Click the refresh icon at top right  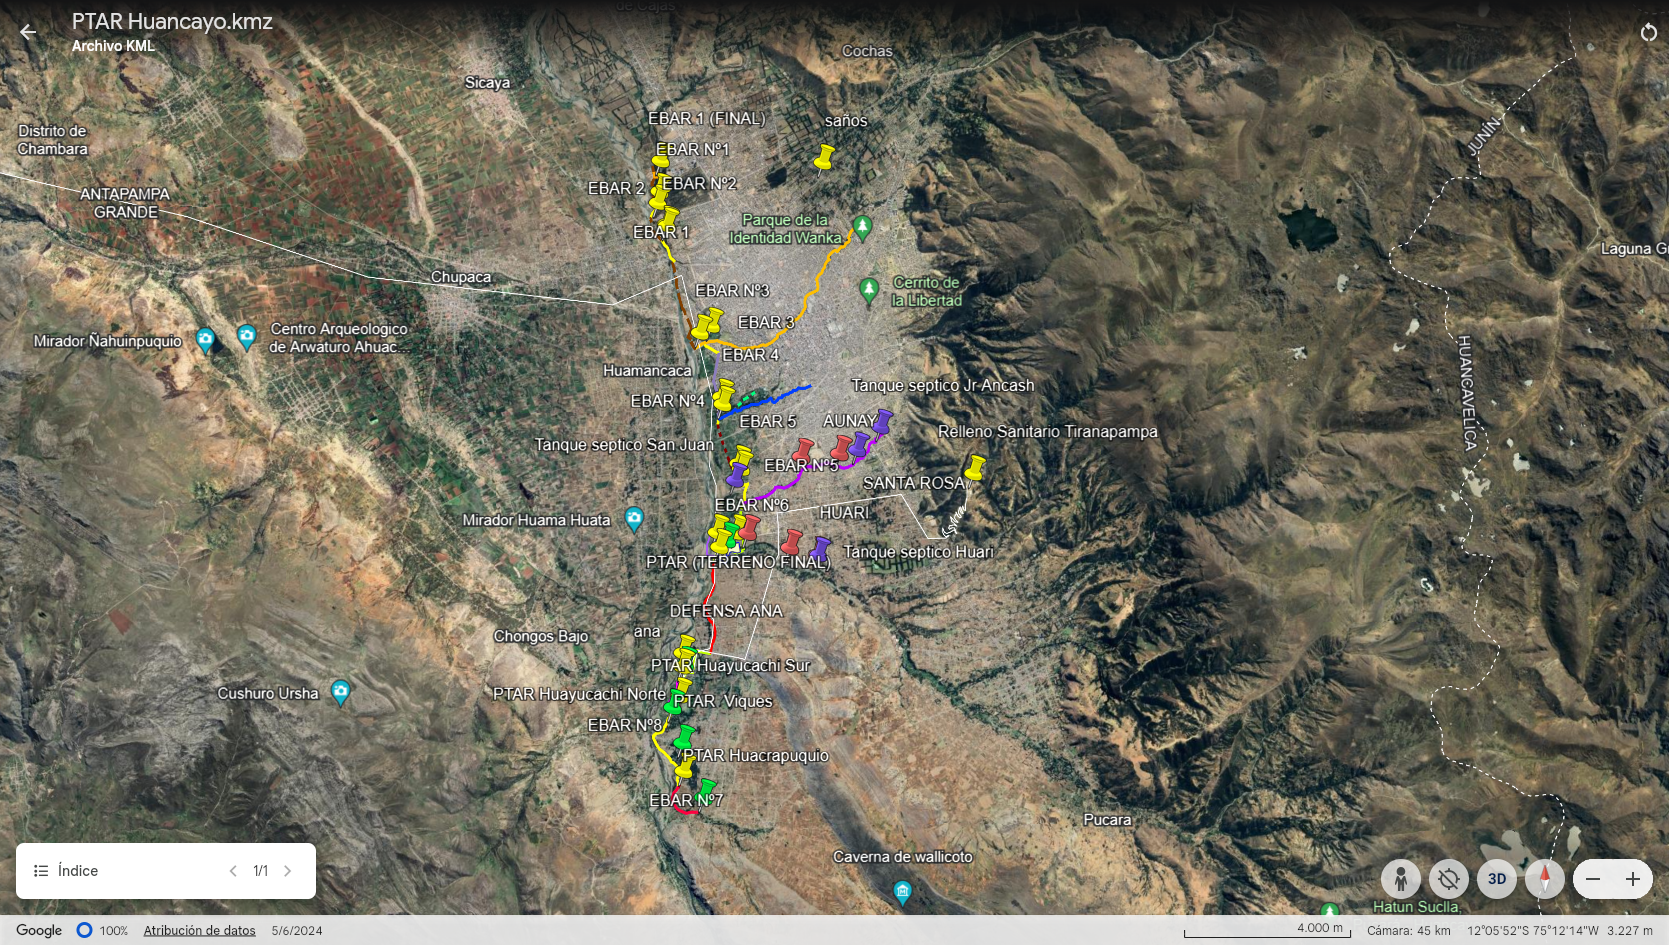1648,32
